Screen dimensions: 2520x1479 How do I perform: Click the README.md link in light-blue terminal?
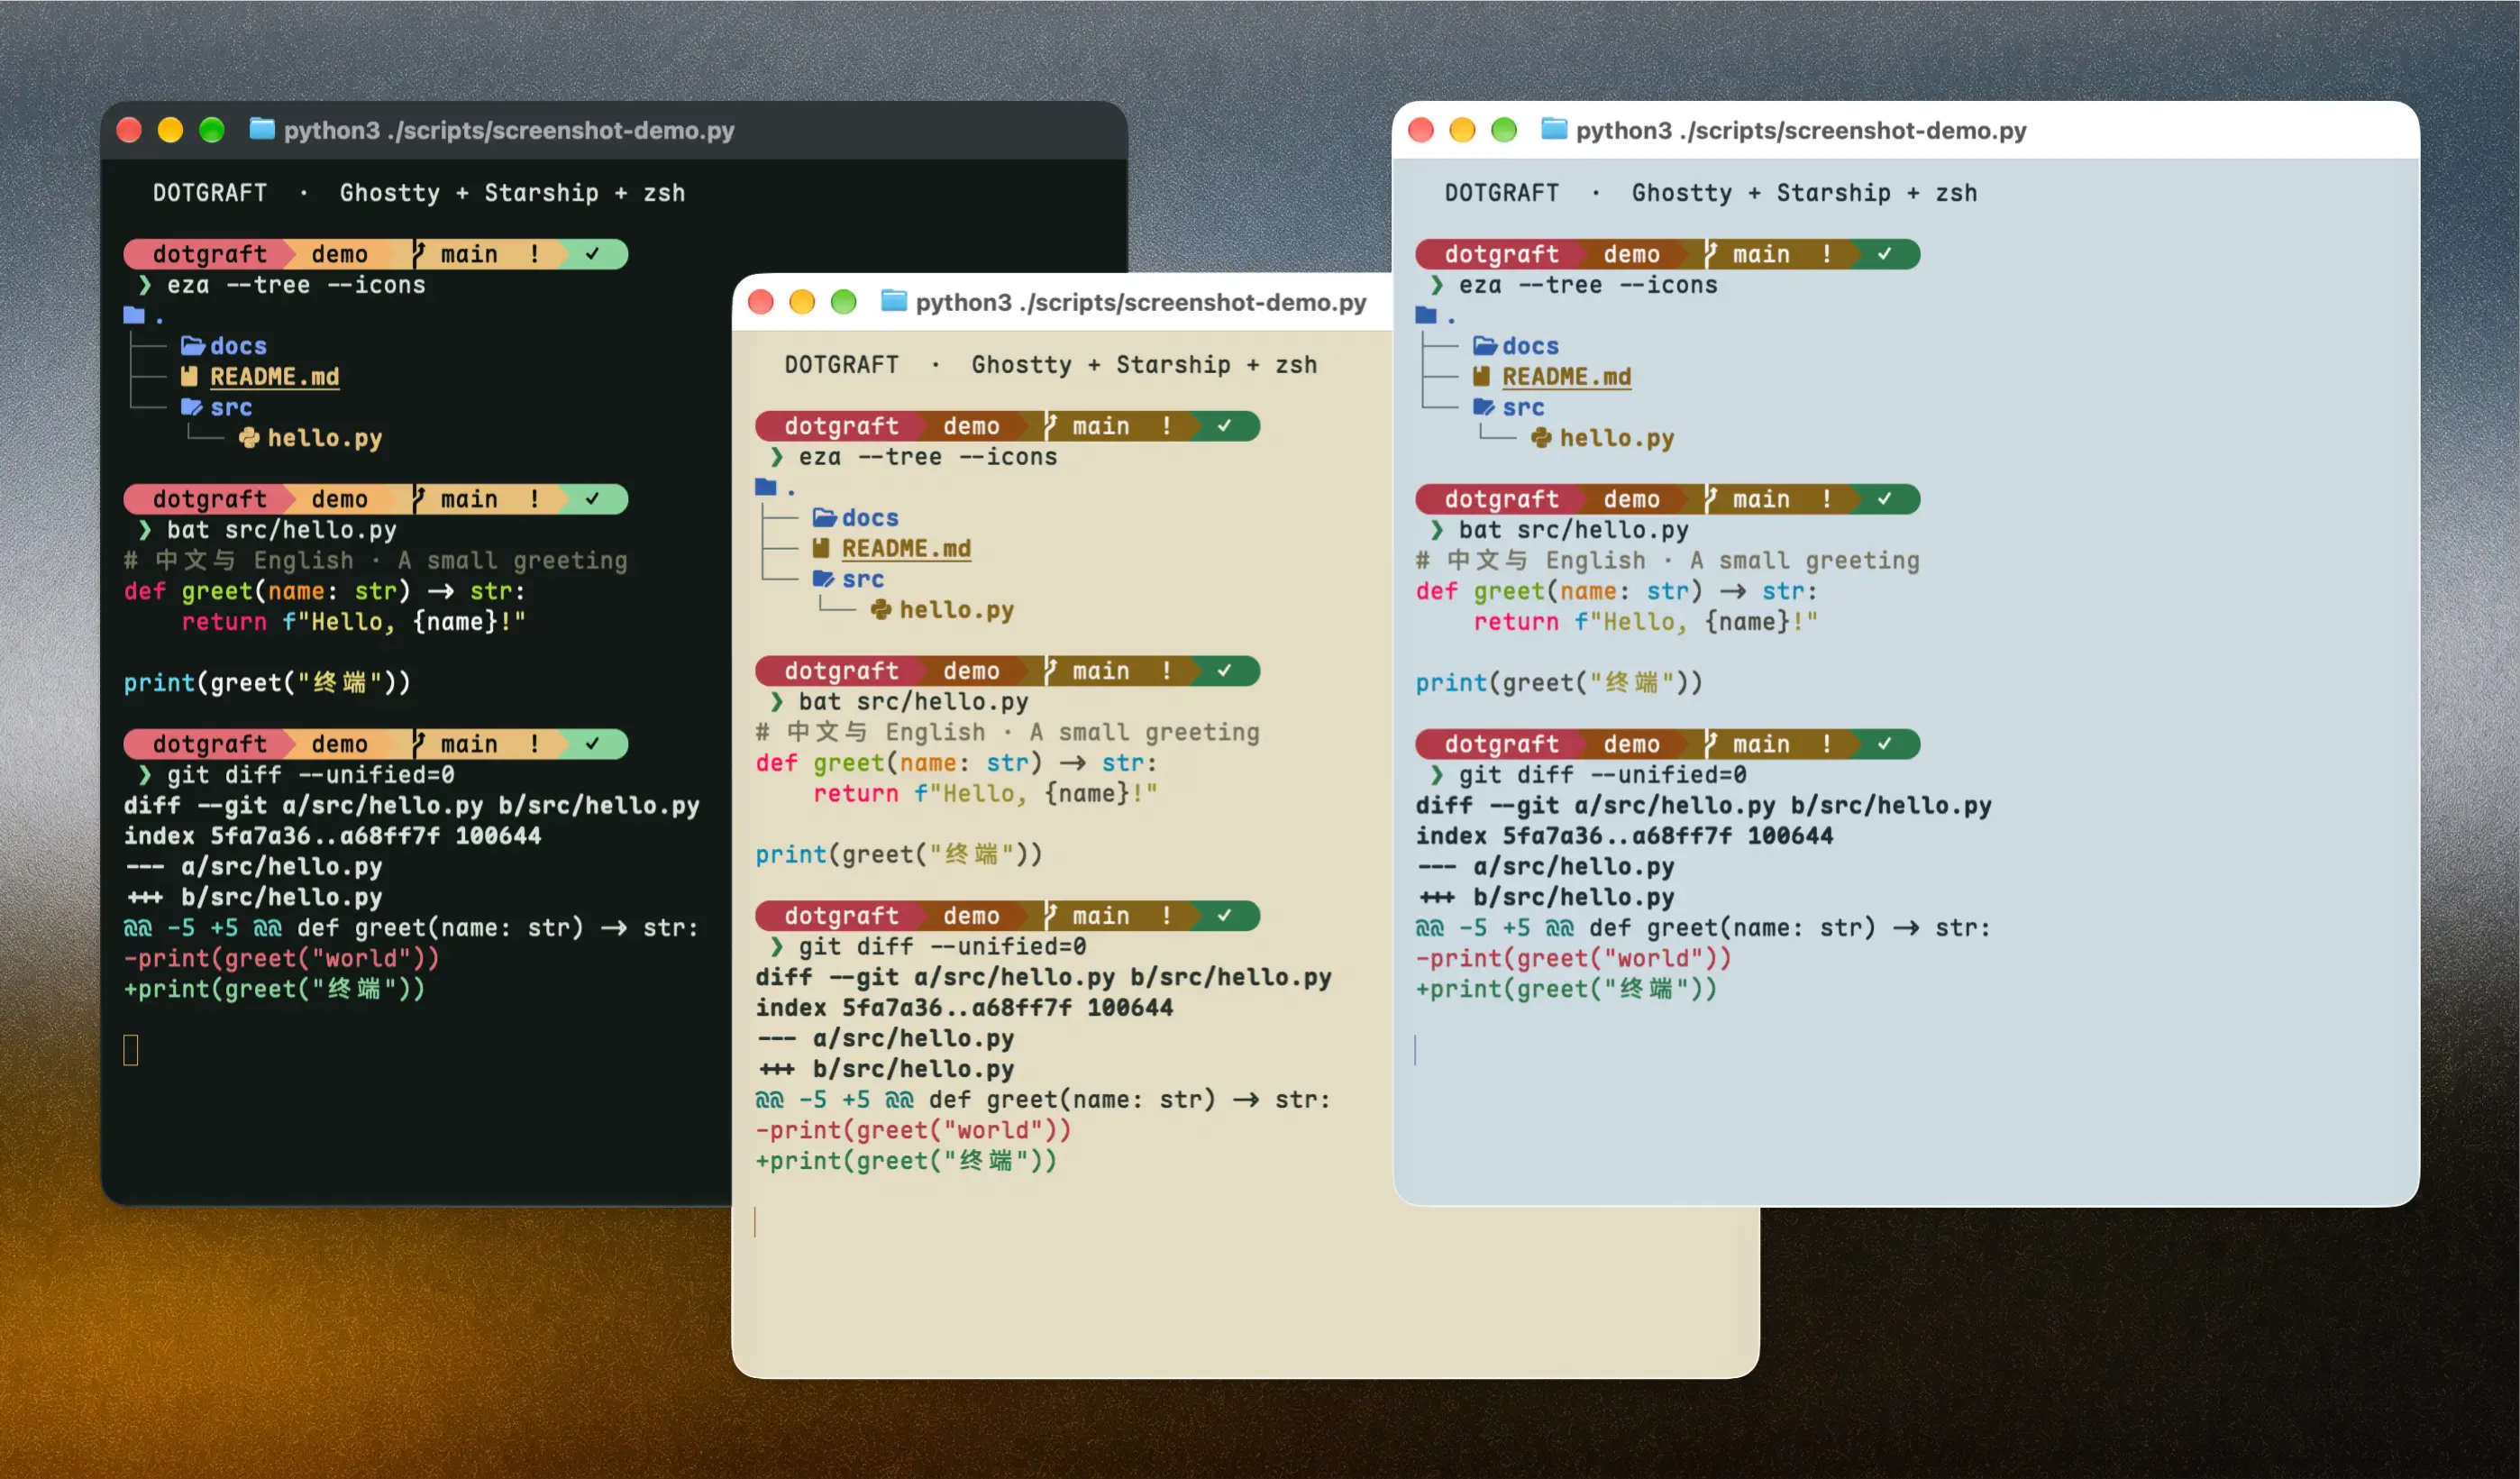point(1567,377)
